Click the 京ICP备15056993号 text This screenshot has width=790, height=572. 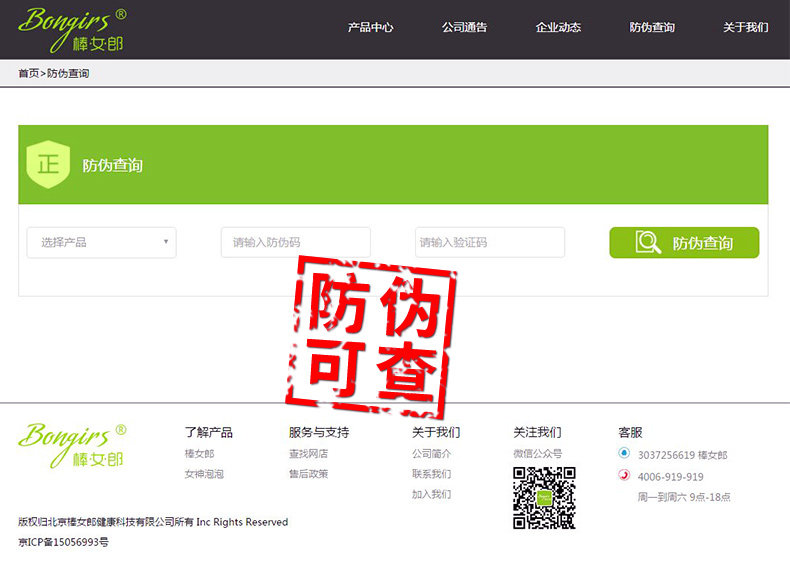tap(63, 542)
